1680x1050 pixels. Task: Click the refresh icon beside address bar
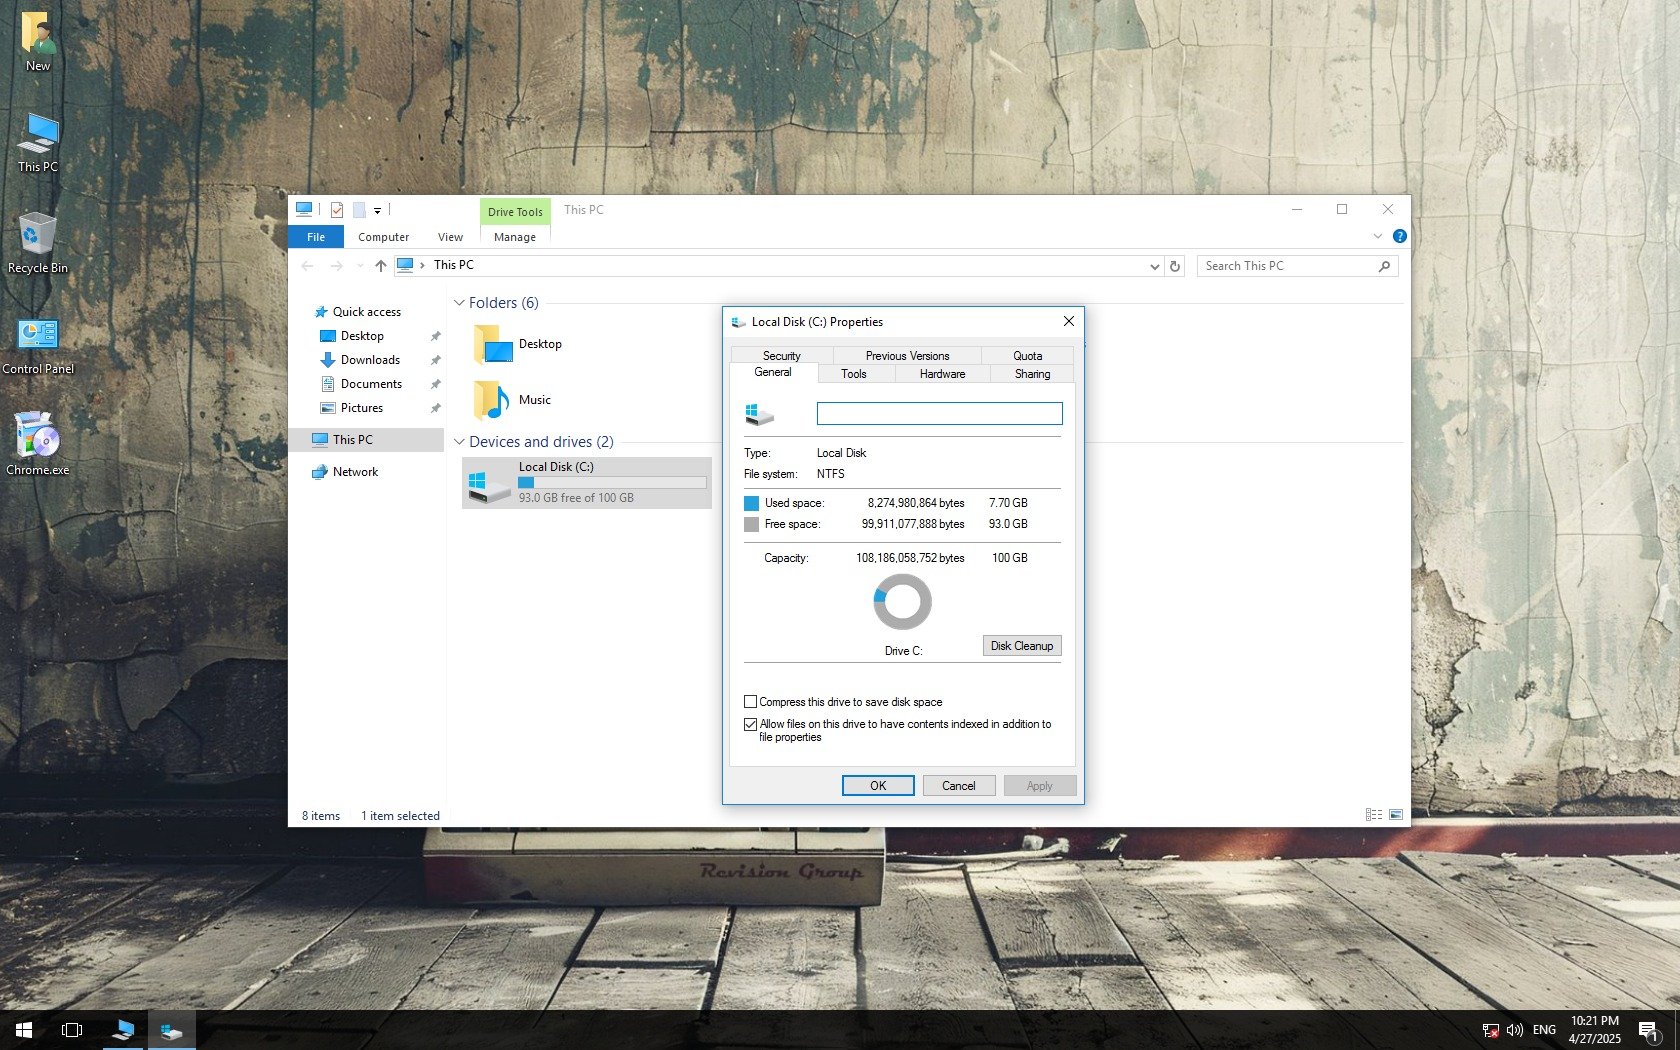click(1175, 266)
